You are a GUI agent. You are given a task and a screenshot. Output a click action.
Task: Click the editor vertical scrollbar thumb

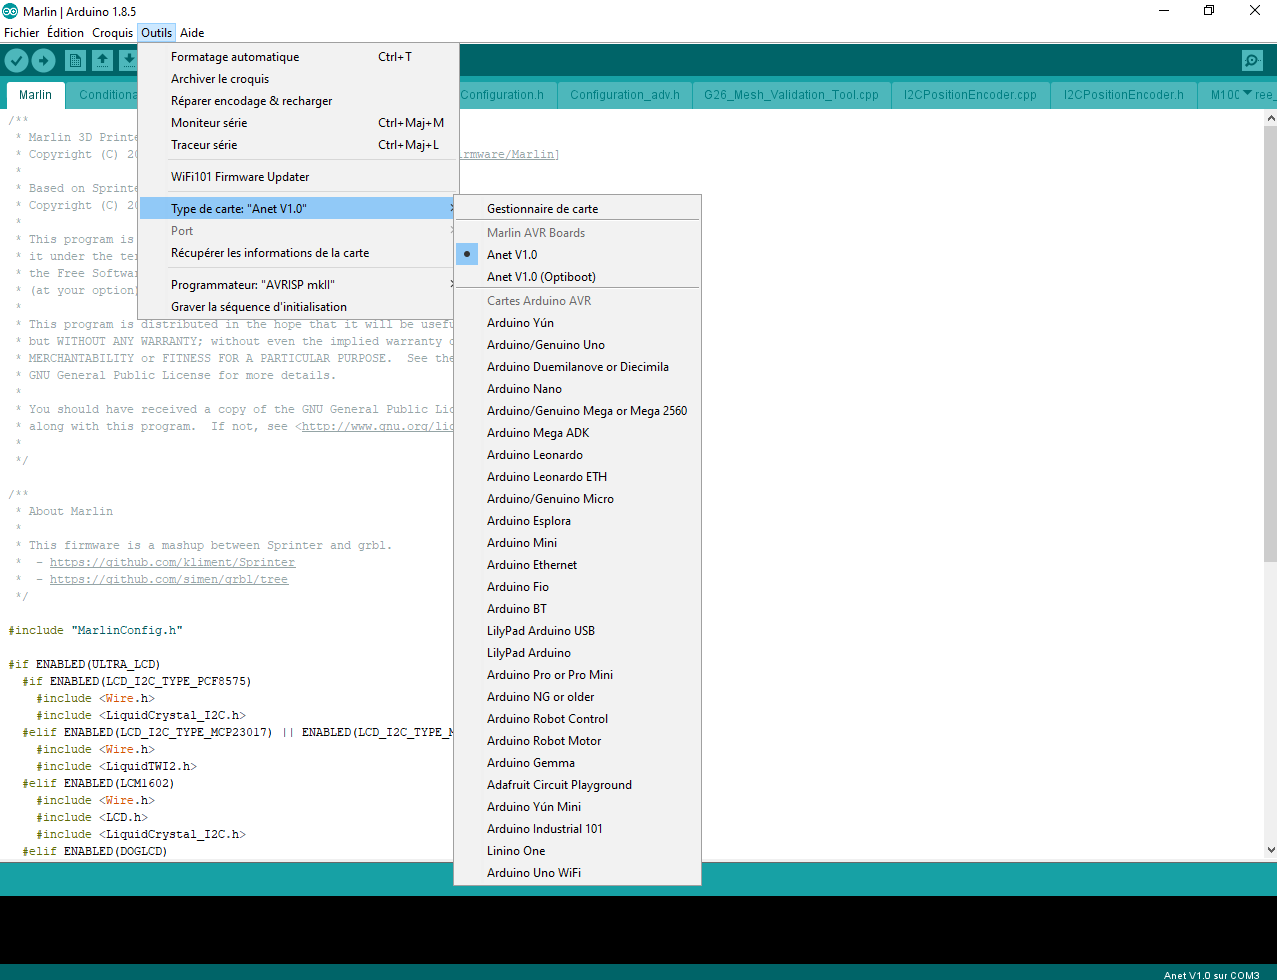(1270, 343)
